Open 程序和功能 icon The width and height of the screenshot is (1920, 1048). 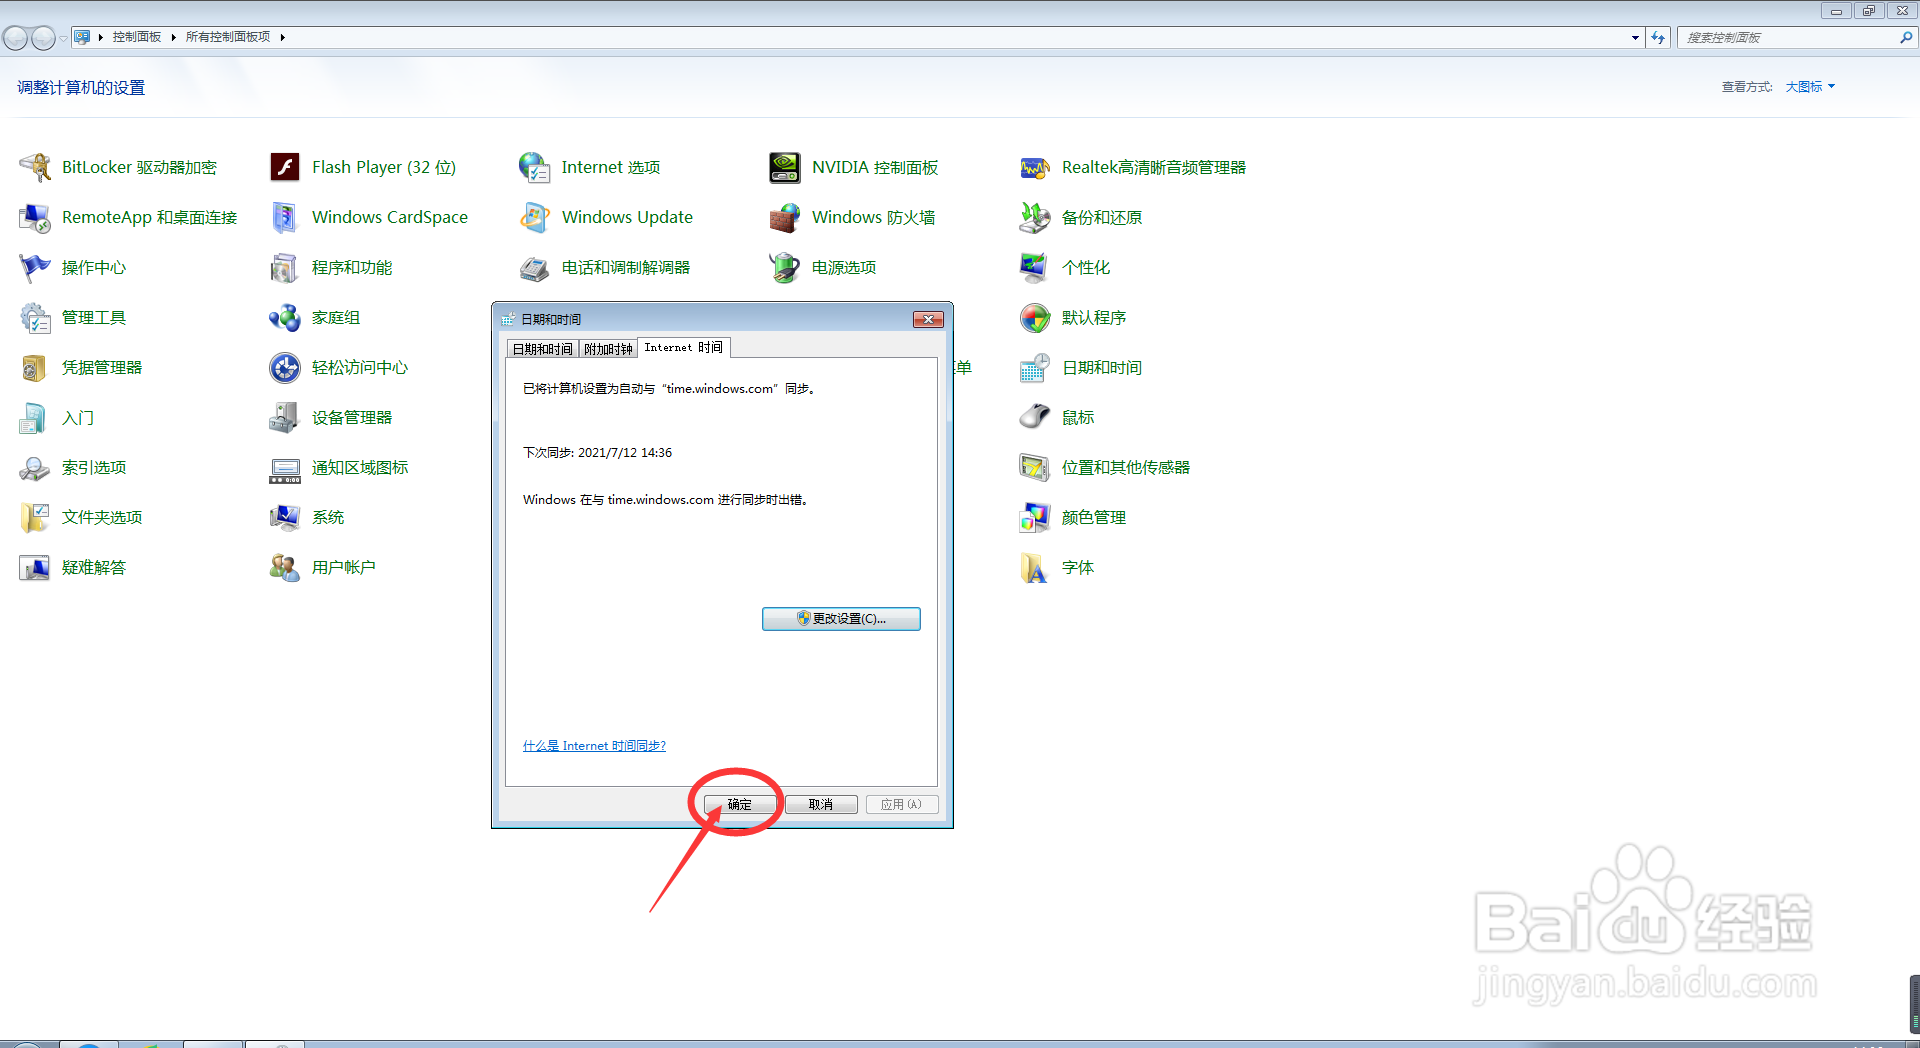(285, 267)
